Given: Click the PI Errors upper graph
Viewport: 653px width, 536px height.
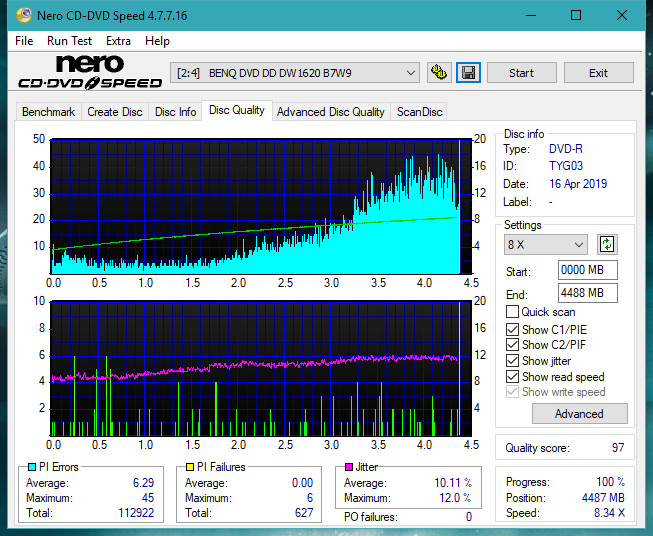Looking at the screenshot, I should click(261, 206).
